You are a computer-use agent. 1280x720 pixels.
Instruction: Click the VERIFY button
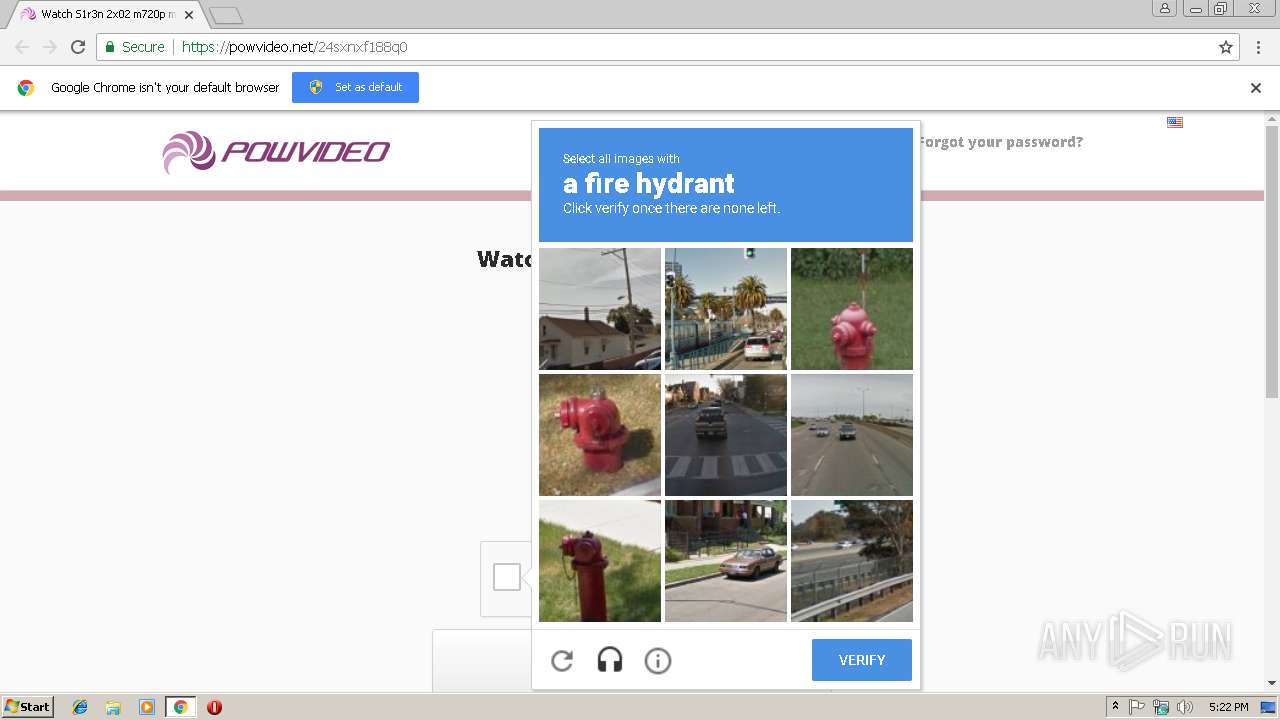tap(862, 660)
